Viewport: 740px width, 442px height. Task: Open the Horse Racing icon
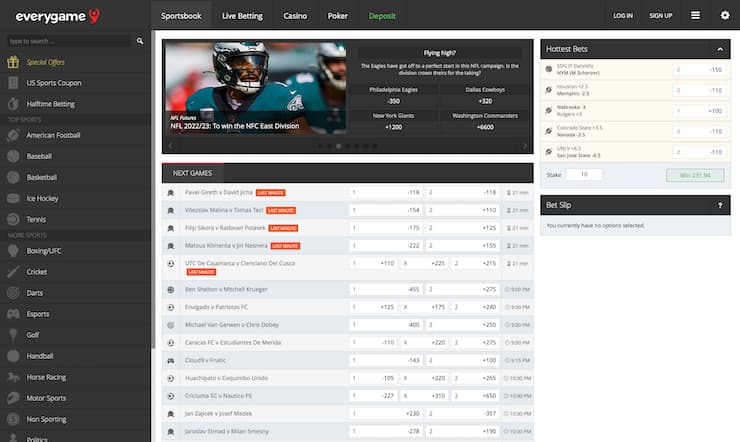pyautogui.click(x=13, y=377)
